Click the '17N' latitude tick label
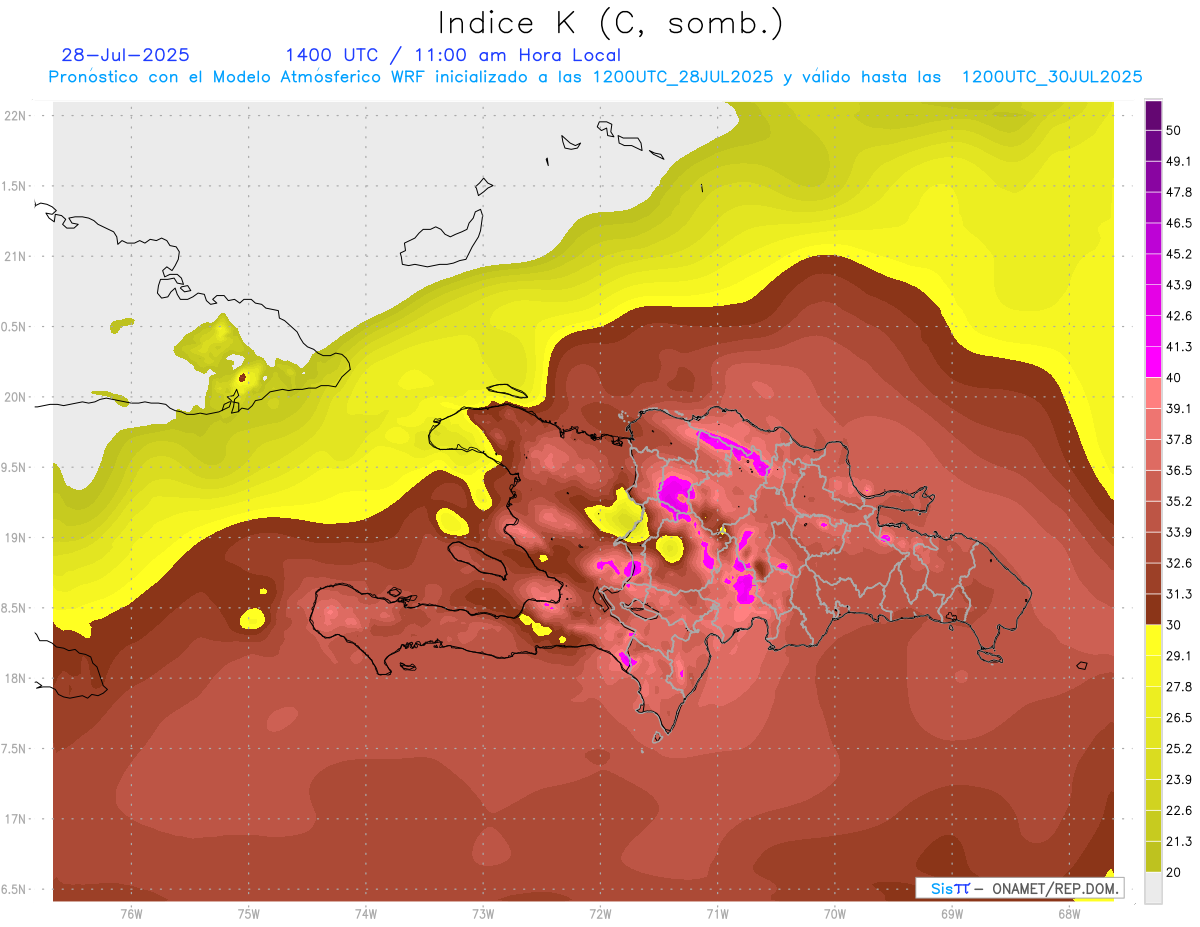This screenshot has width=1200, height=927. click(16, 819)
